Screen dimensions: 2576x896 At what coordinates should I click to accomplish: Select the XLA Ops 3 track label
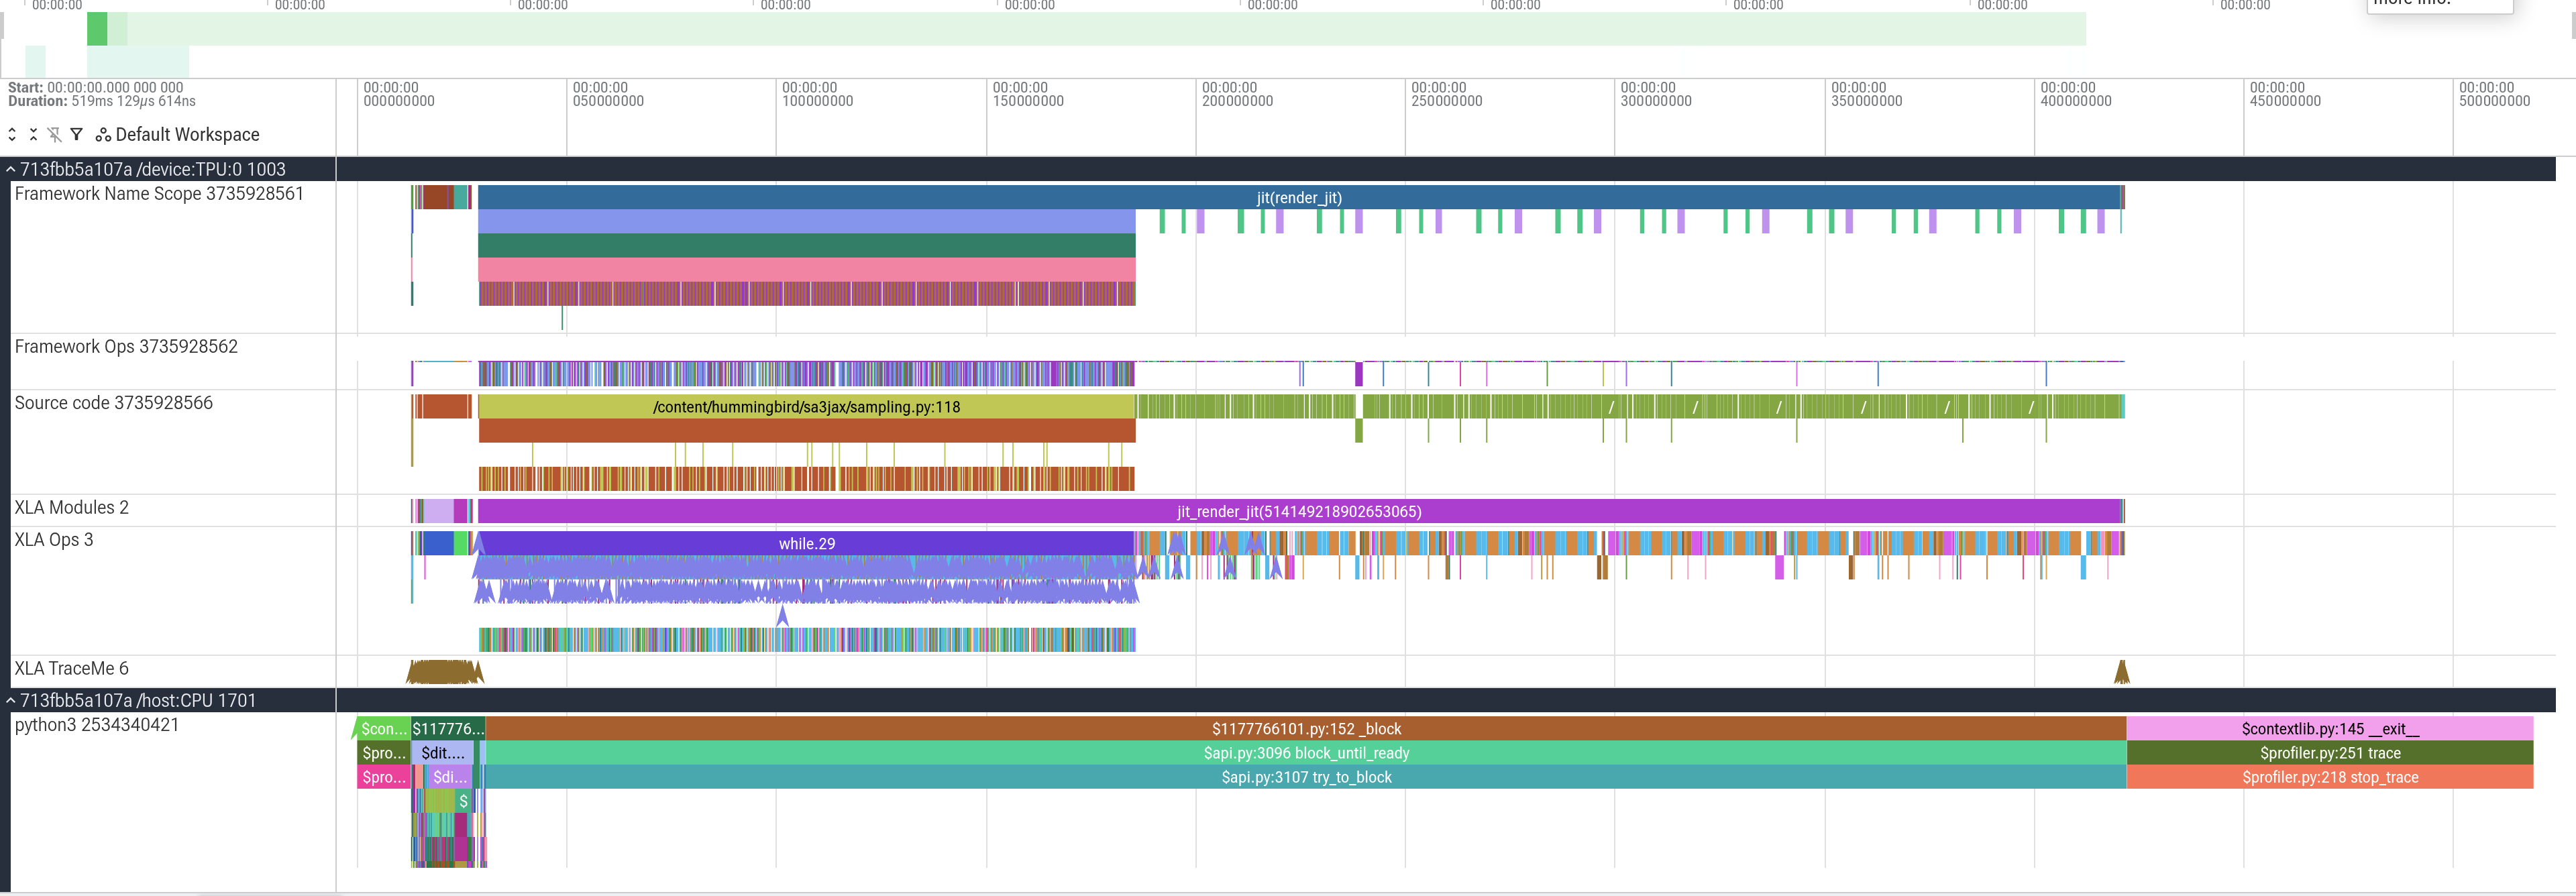click(x=54, y=540)
